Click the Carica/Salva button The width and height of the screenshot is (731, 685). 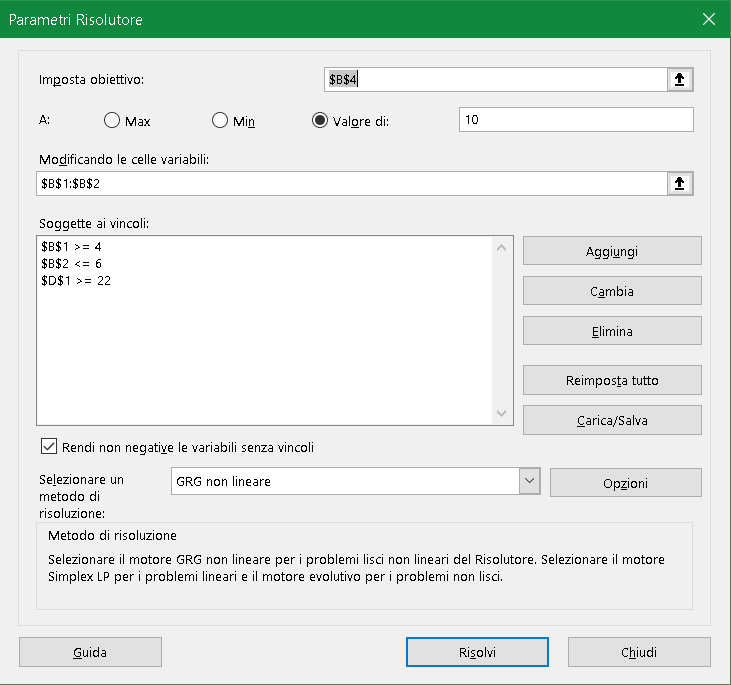click(612, 420)
